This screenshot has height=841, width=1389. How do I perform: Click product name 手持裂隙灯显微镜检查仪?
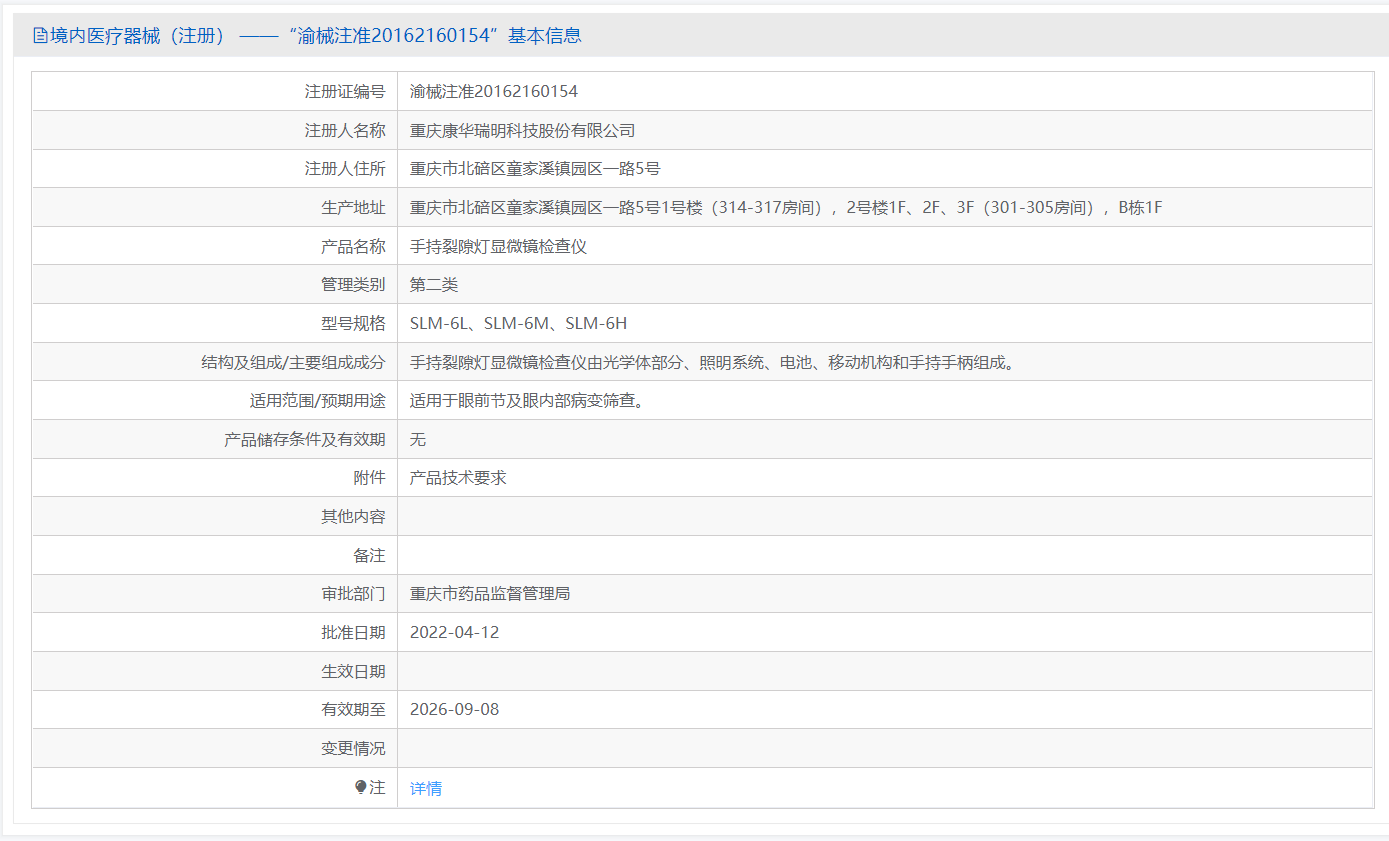pyautogui.click(x=498, y=246)
